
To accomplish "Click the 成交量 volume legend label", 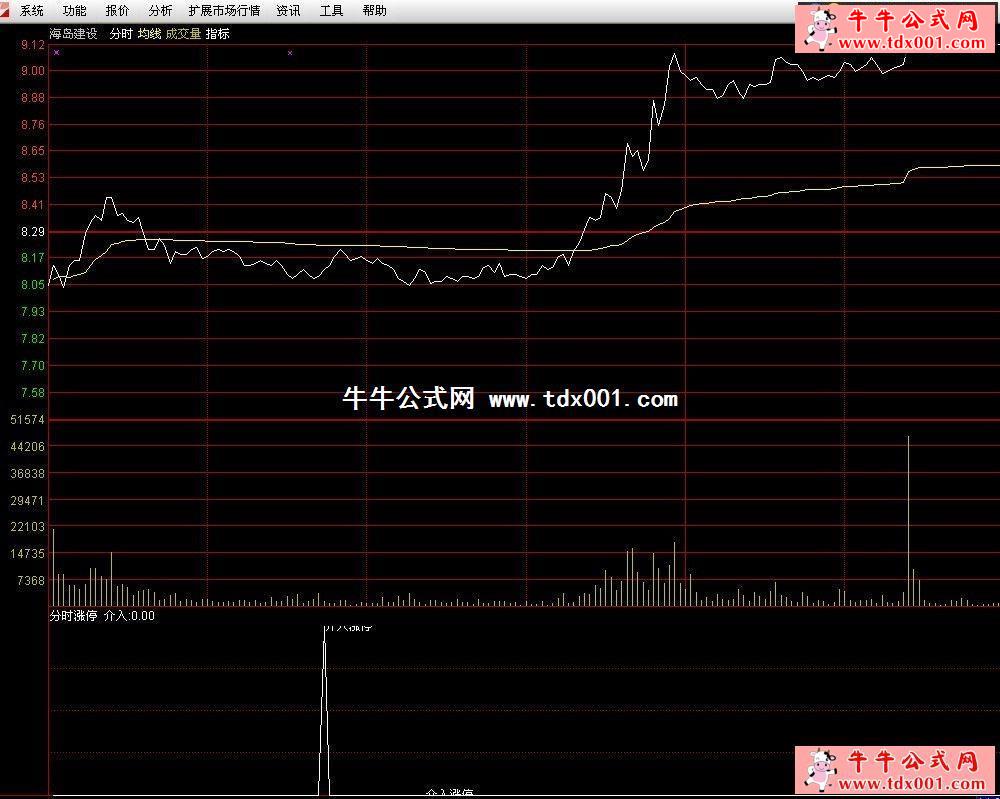I will [x=183, y=34].
